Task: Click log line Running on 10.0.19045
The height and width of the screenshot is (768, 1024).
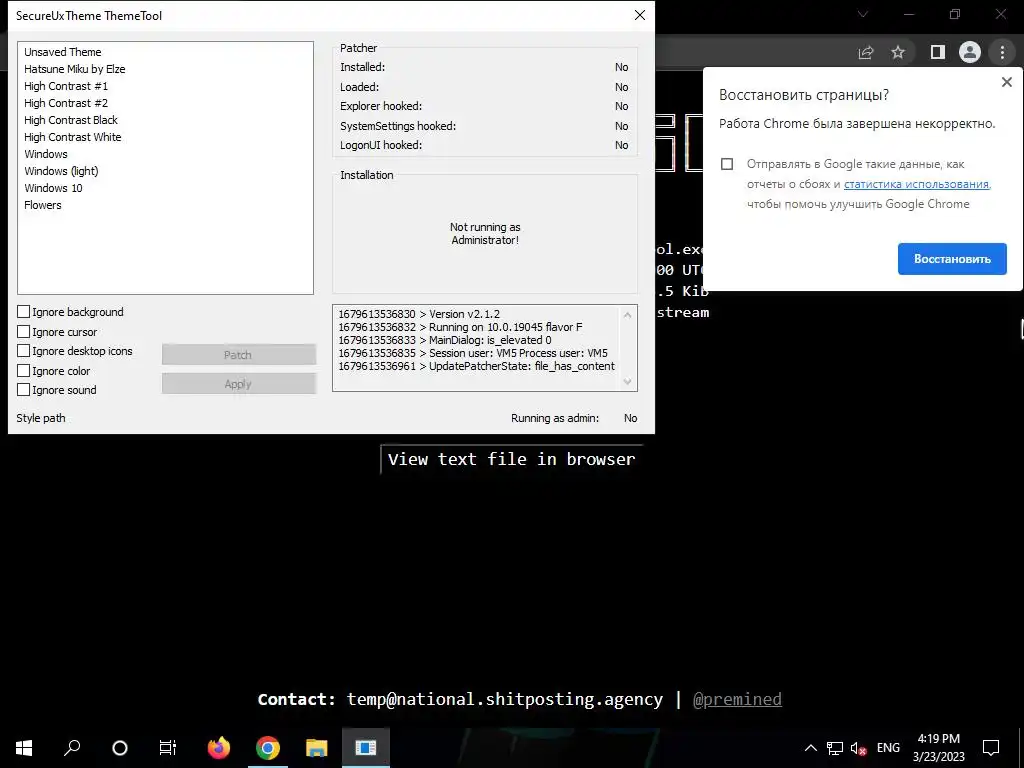Action: 460,327
